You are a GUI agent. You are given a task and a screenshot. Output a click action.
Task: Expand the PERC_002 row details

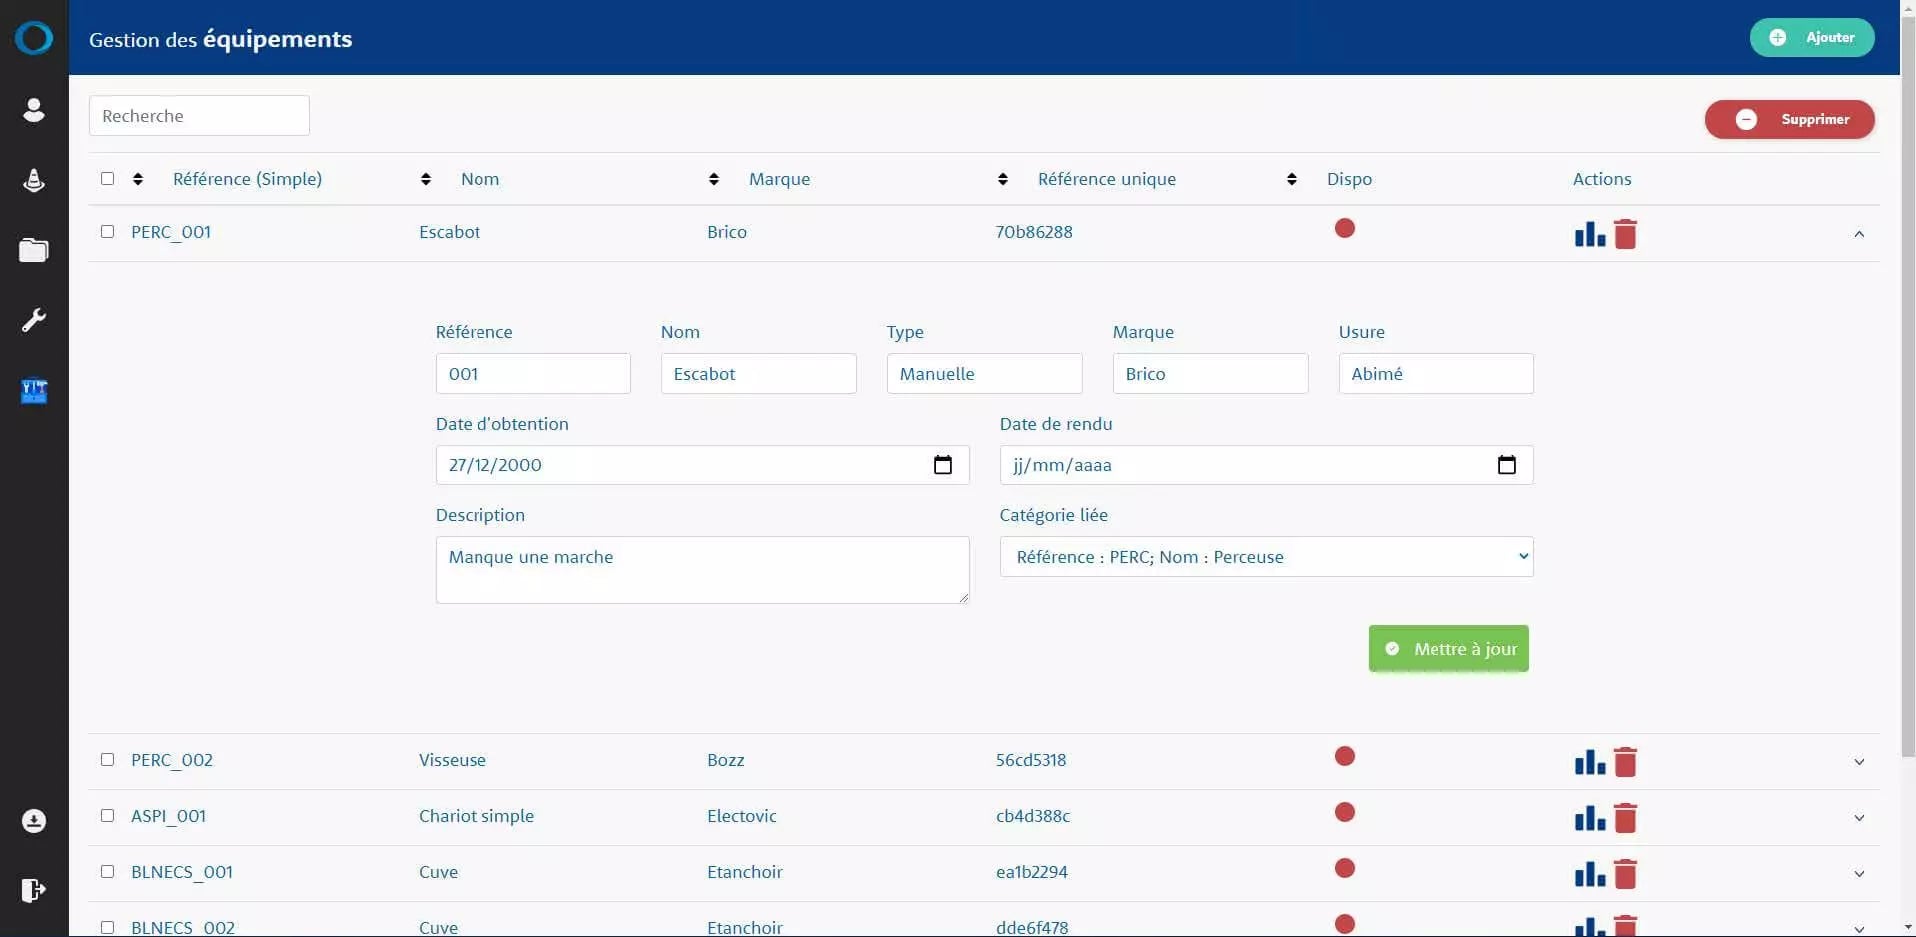point(1858,762)
